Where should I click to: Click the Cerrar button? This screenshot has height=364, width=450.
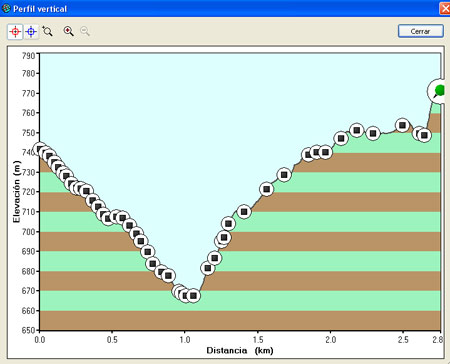point(420,31)
